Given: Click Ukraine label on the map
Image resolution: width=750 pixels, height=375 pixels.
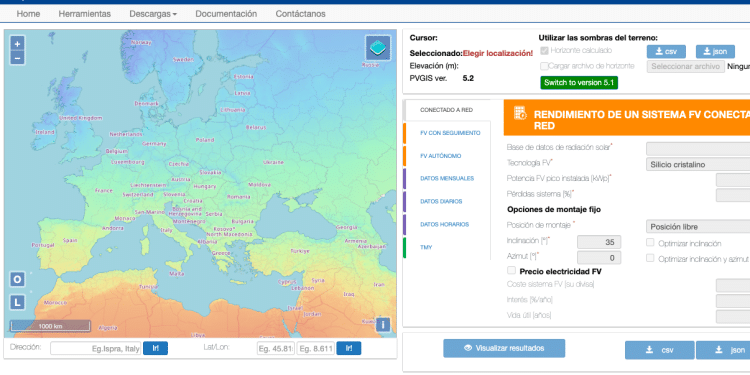Looking at the screenshot, I should point(273,162).
